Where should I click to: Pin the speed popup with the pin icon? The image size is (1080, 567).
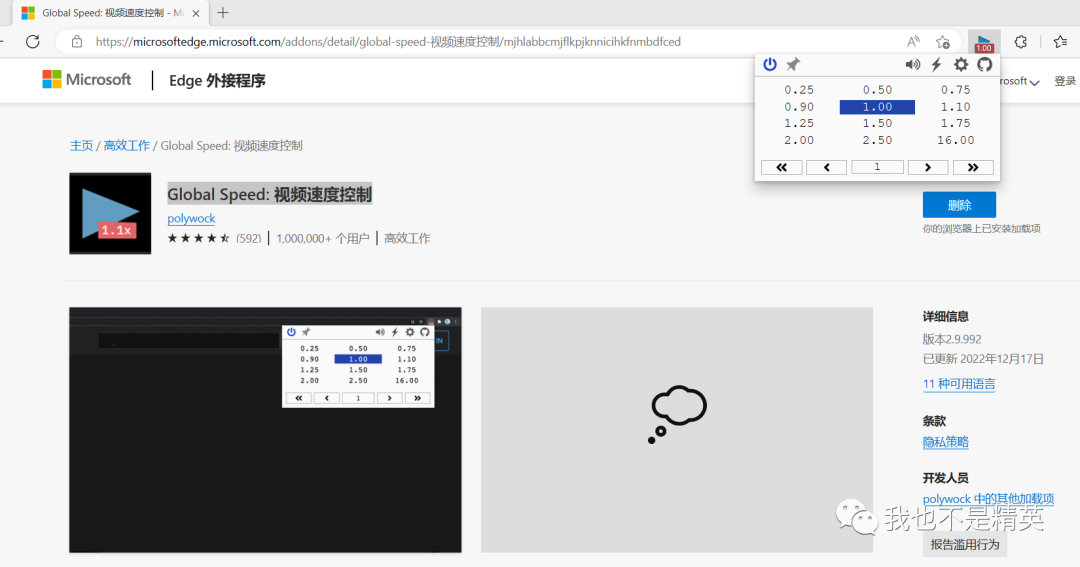(x=793, y=64)
